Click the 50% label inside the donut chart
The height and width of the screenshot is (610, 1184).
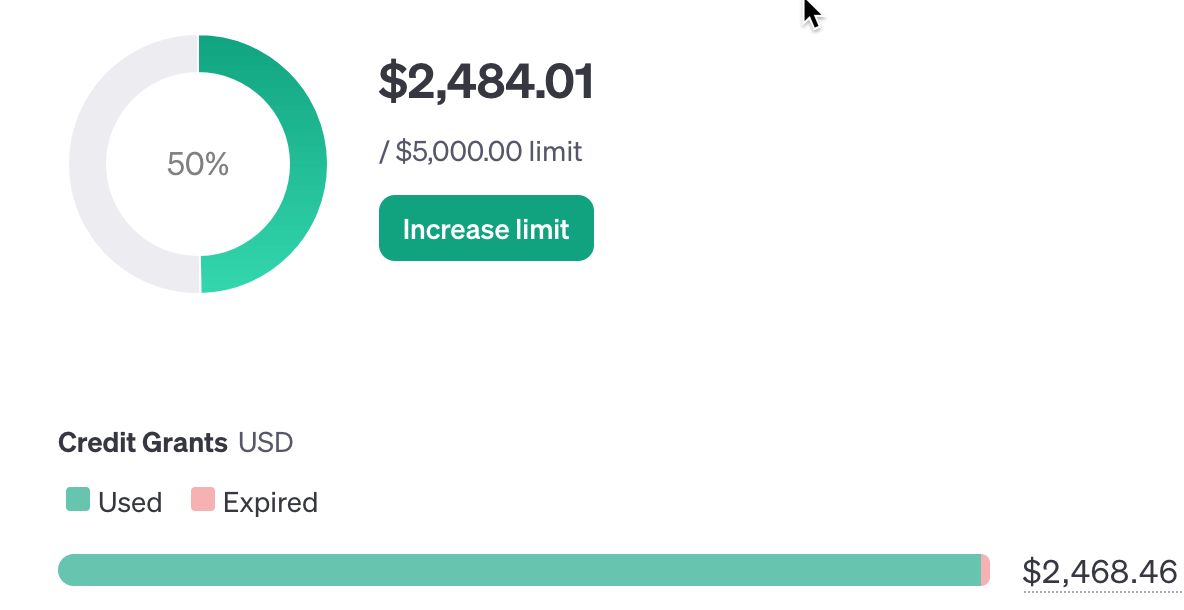[198, 164]
